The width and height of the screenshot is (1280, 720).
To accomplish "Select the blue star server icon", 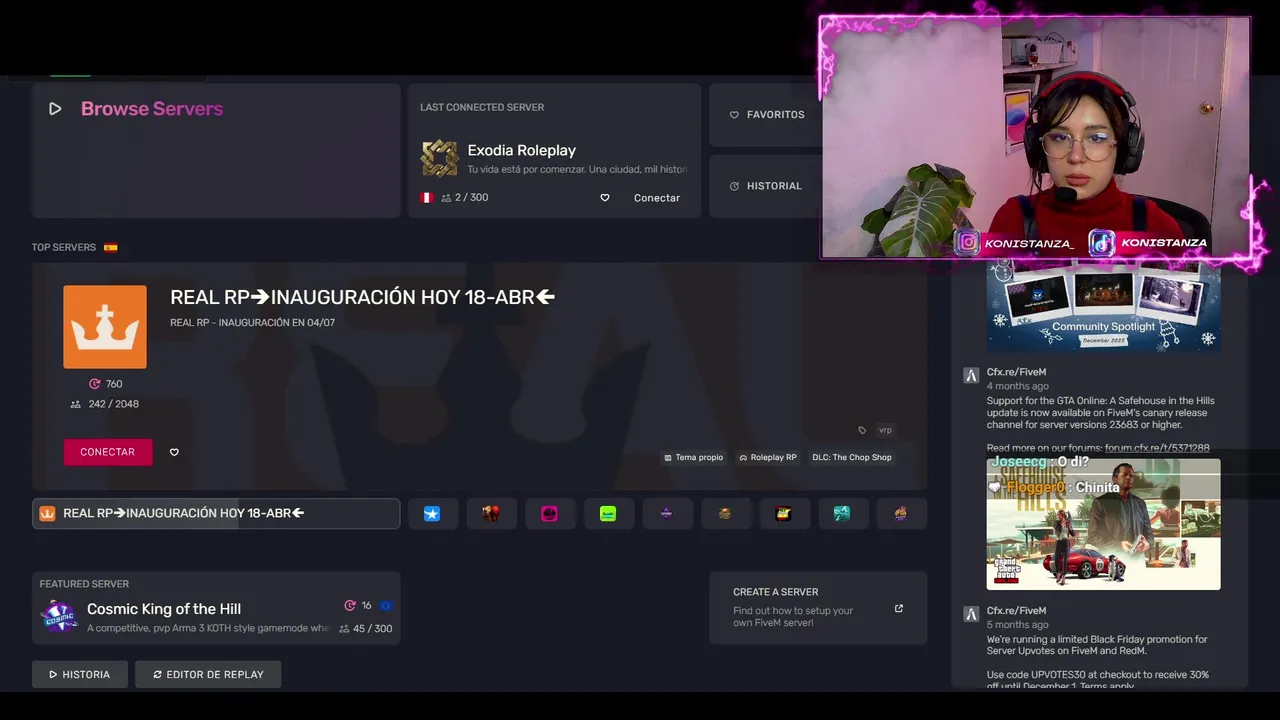I will 432,513.
